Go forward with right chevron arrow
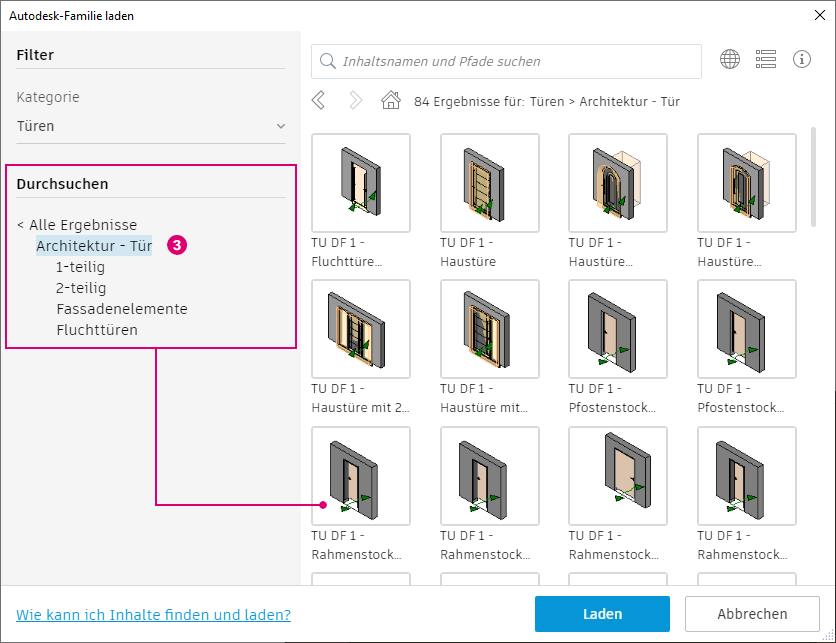Viewport: 836px width, 643px height. (x=355, y=100)
